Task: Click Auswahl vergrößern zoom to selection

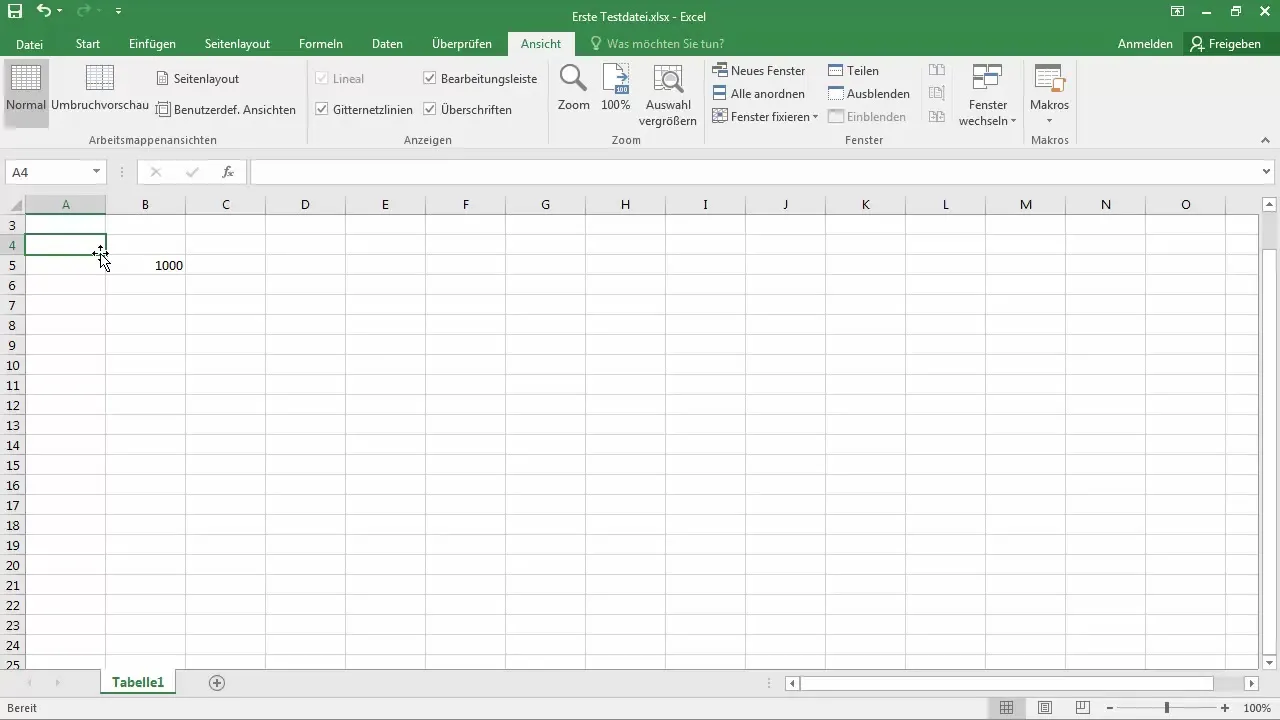Action: coord(668,95)
